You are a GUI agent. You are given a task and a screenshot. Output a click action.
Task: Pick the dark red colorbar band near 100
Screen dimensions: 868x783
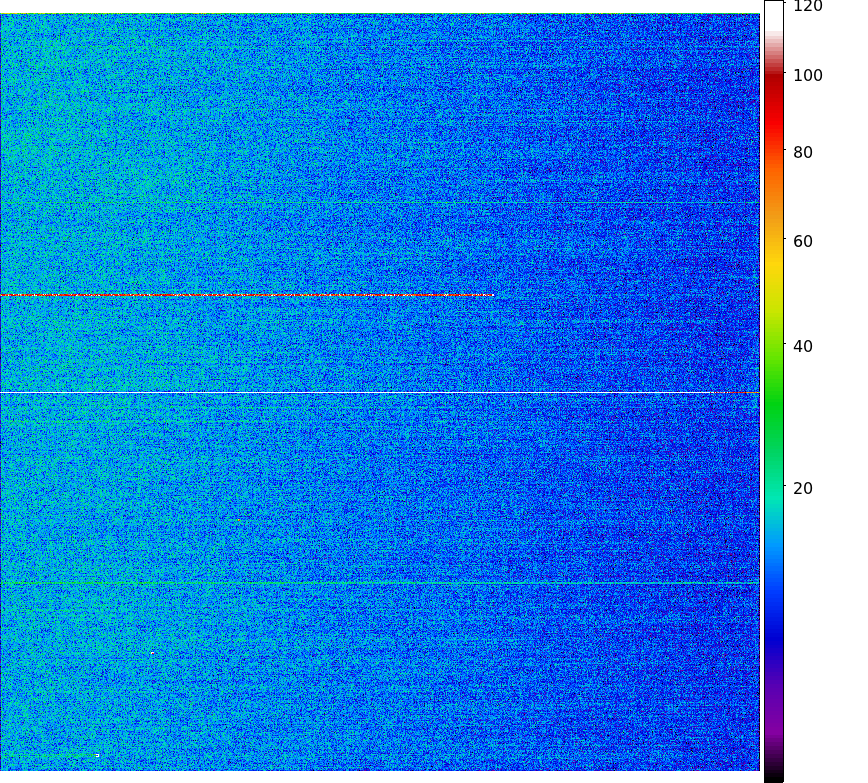[x=773, y=78]
